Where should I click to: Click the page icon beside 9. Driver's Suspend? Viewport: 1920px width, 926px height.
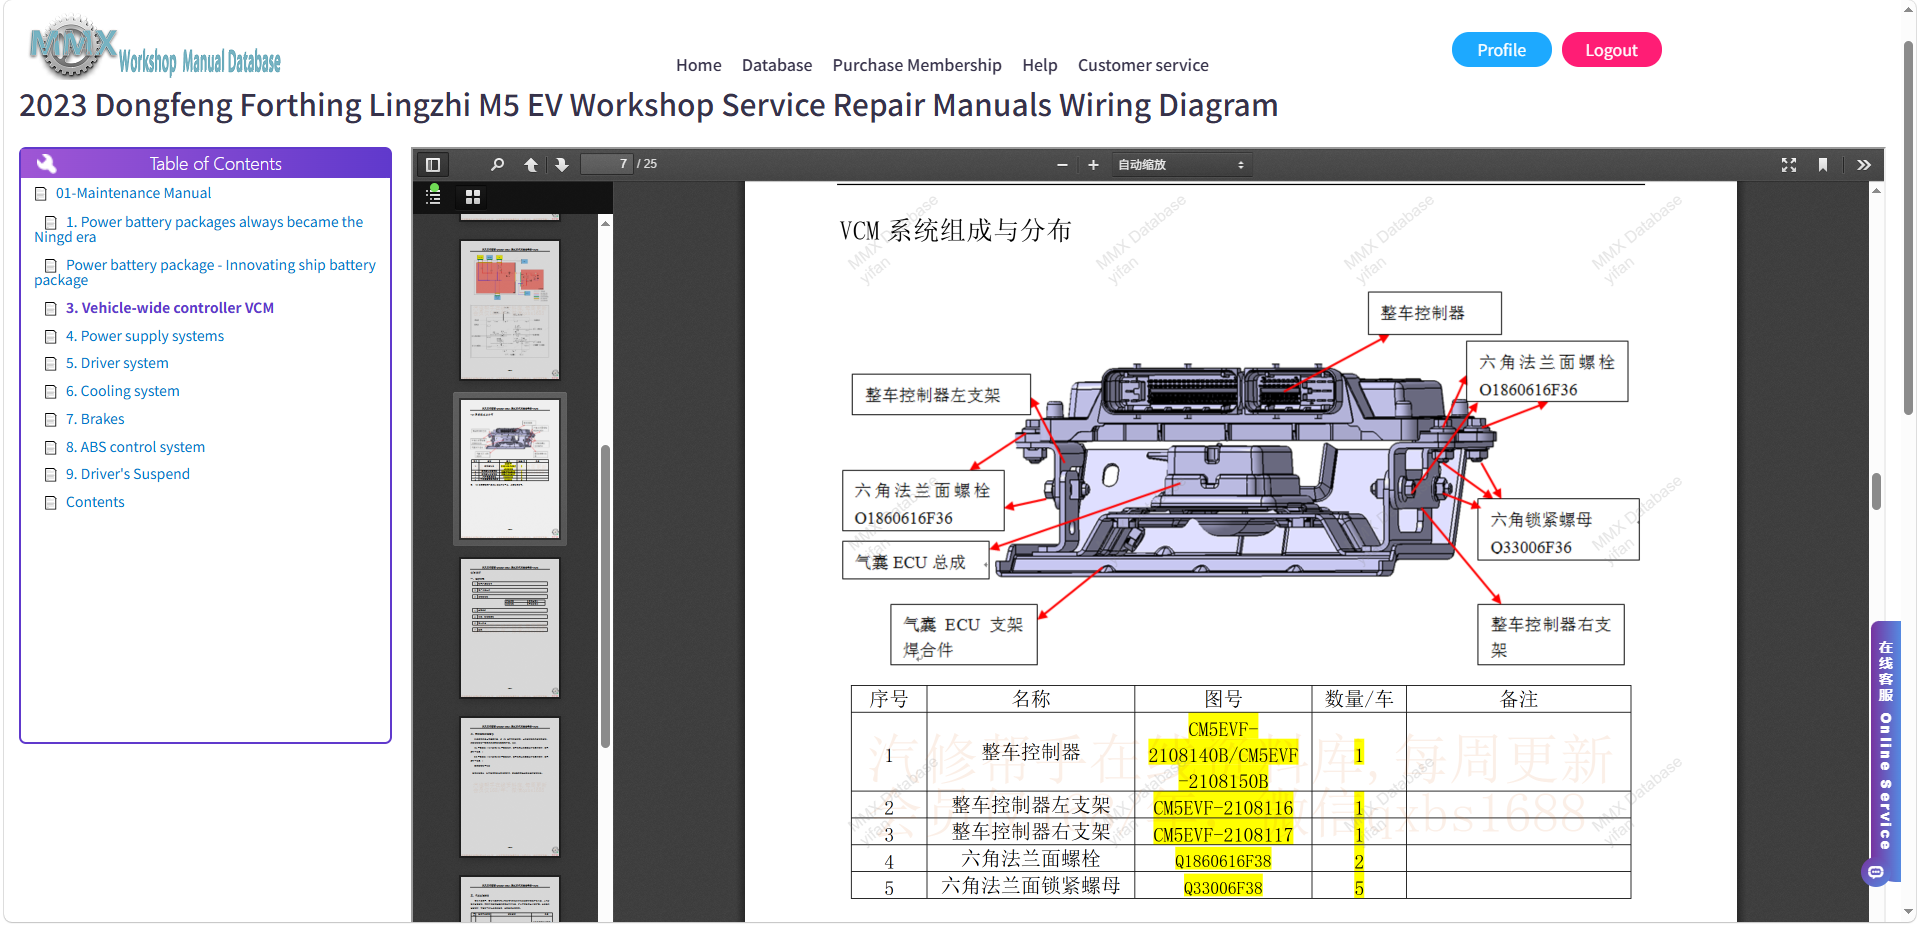(x=51, y=475)
